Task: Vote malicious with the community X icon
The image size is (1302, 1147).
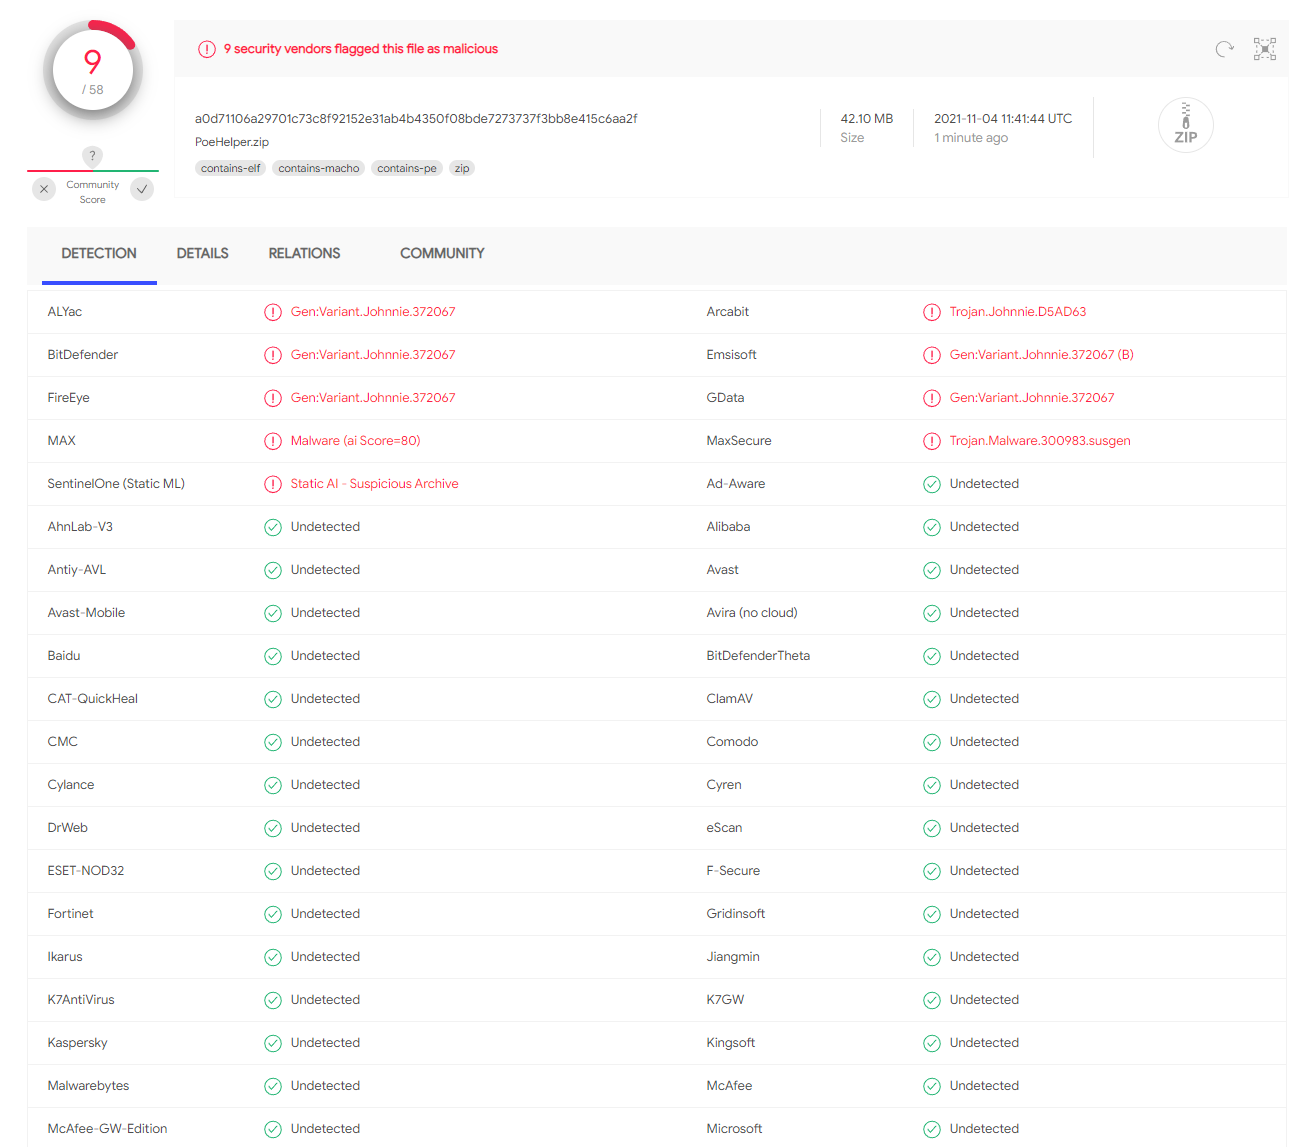Action: click(x=44, y=189)
